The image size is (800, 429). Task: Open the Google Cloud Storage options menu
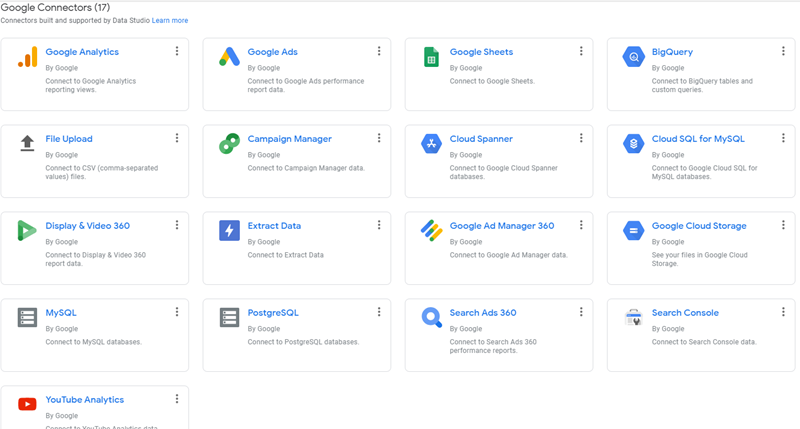(783, 225)
